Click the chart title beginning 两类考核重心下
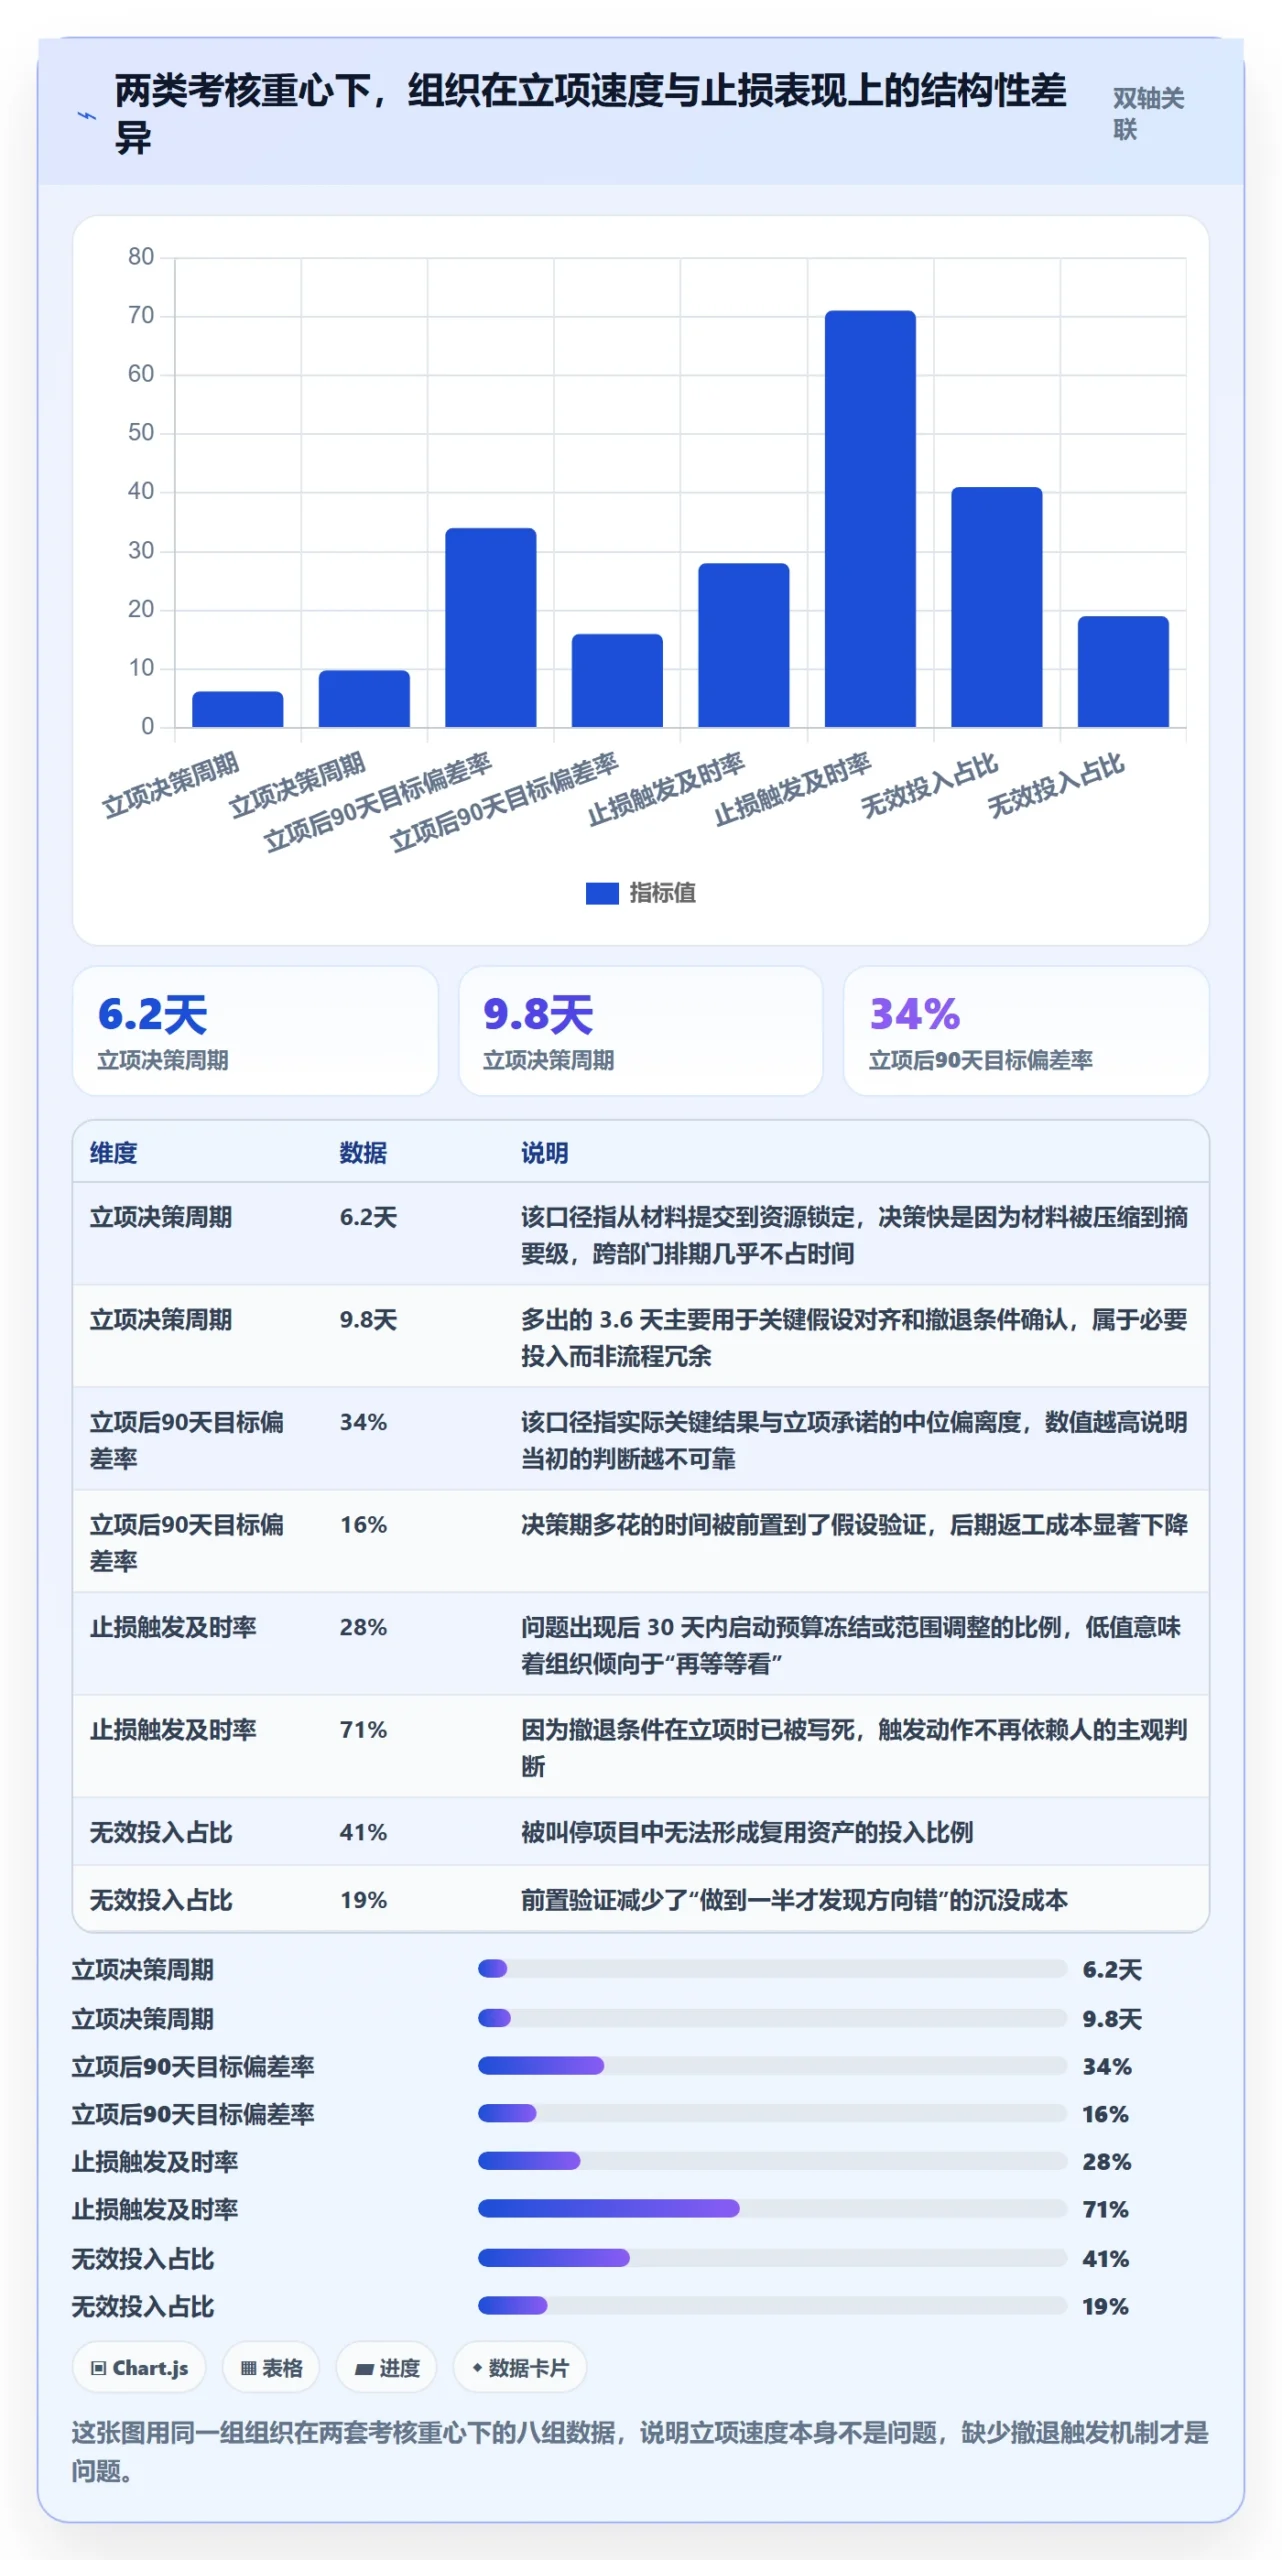The image size is (1282, 2560). [591, 113]
